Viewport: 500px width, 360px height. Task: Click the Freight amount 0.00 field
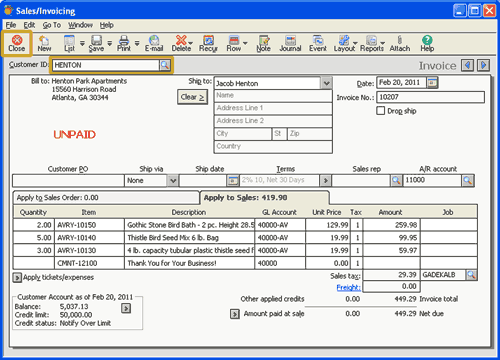(391, 286)
